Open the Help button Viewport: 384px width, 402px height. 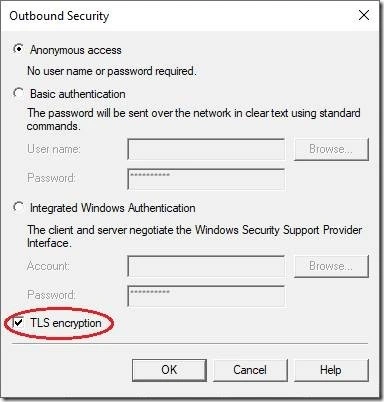point(331,370)
